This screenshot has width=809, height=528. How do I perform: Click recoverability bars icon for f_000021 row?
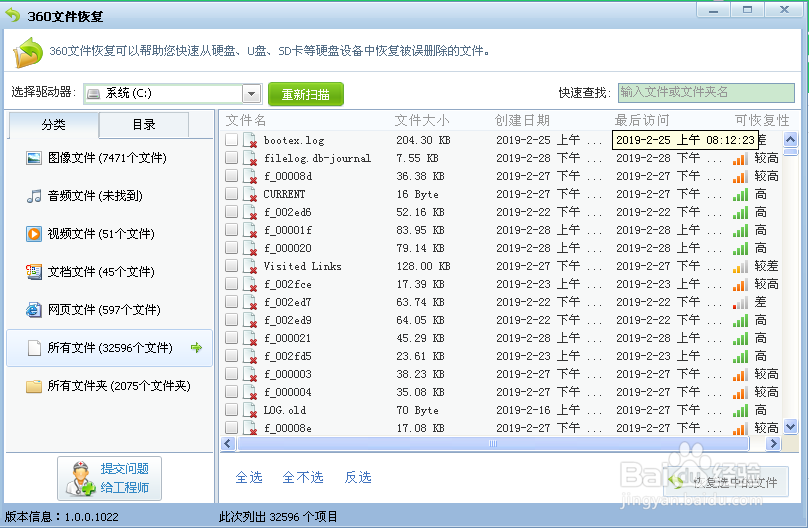tap(740, 339)
